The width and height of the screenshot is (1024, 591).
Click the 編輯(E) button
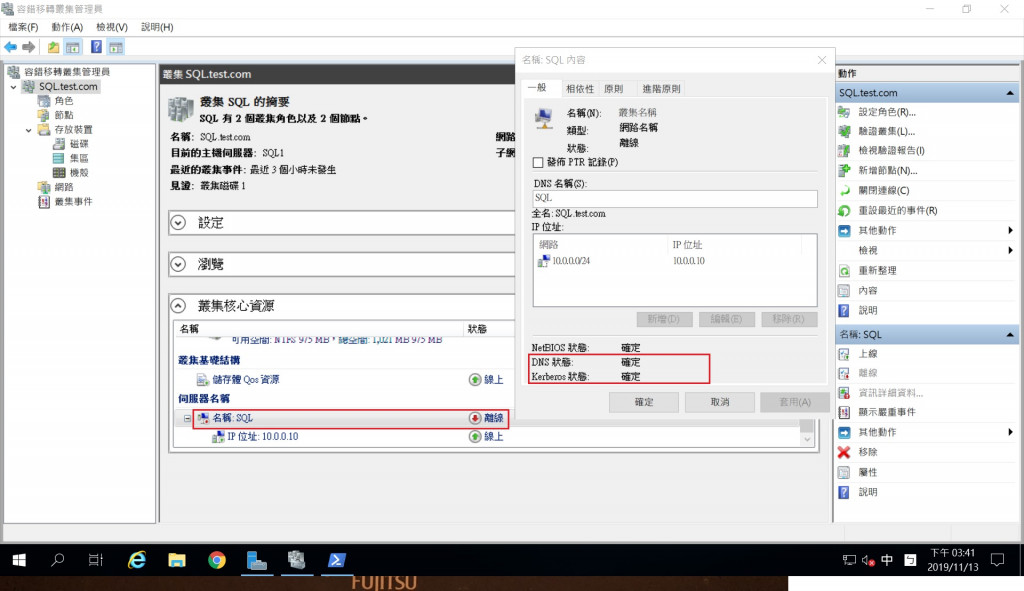[726, 319]
